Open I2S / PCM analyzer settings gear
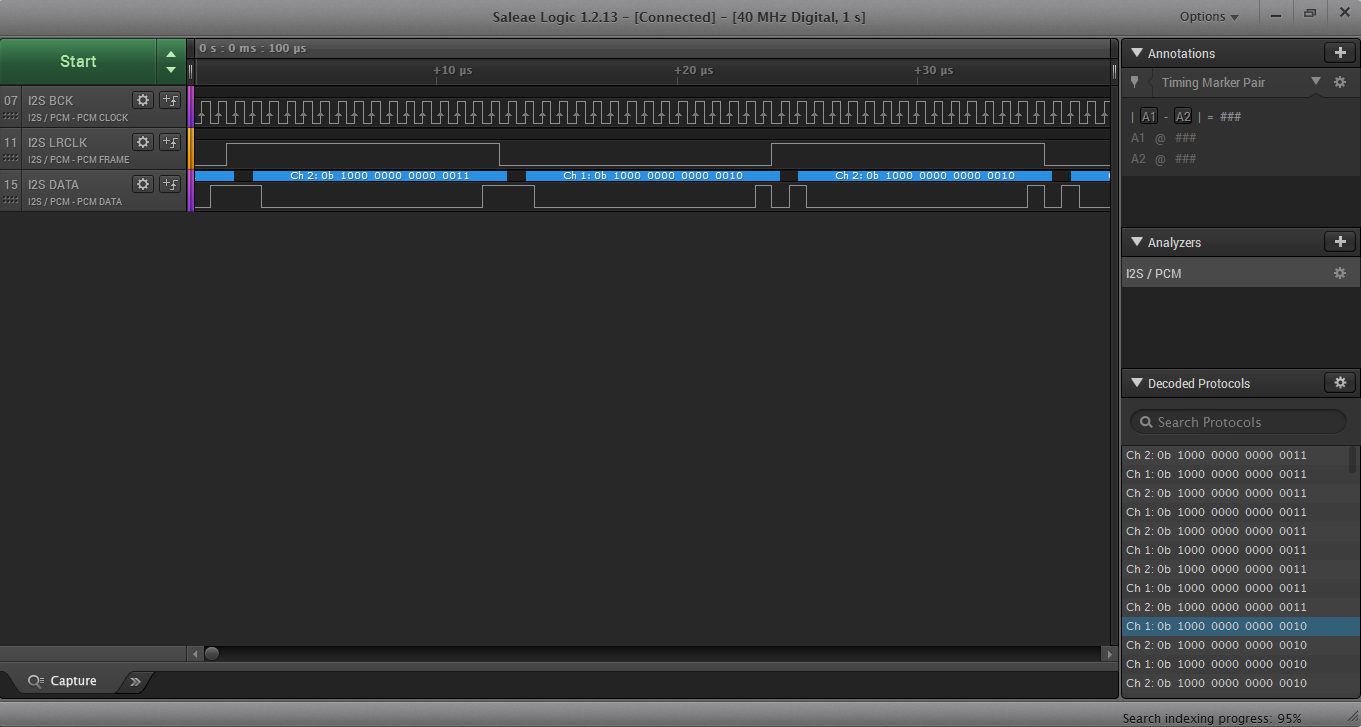The height and width of the screenshot is (727, 1361). point(1340,273)
